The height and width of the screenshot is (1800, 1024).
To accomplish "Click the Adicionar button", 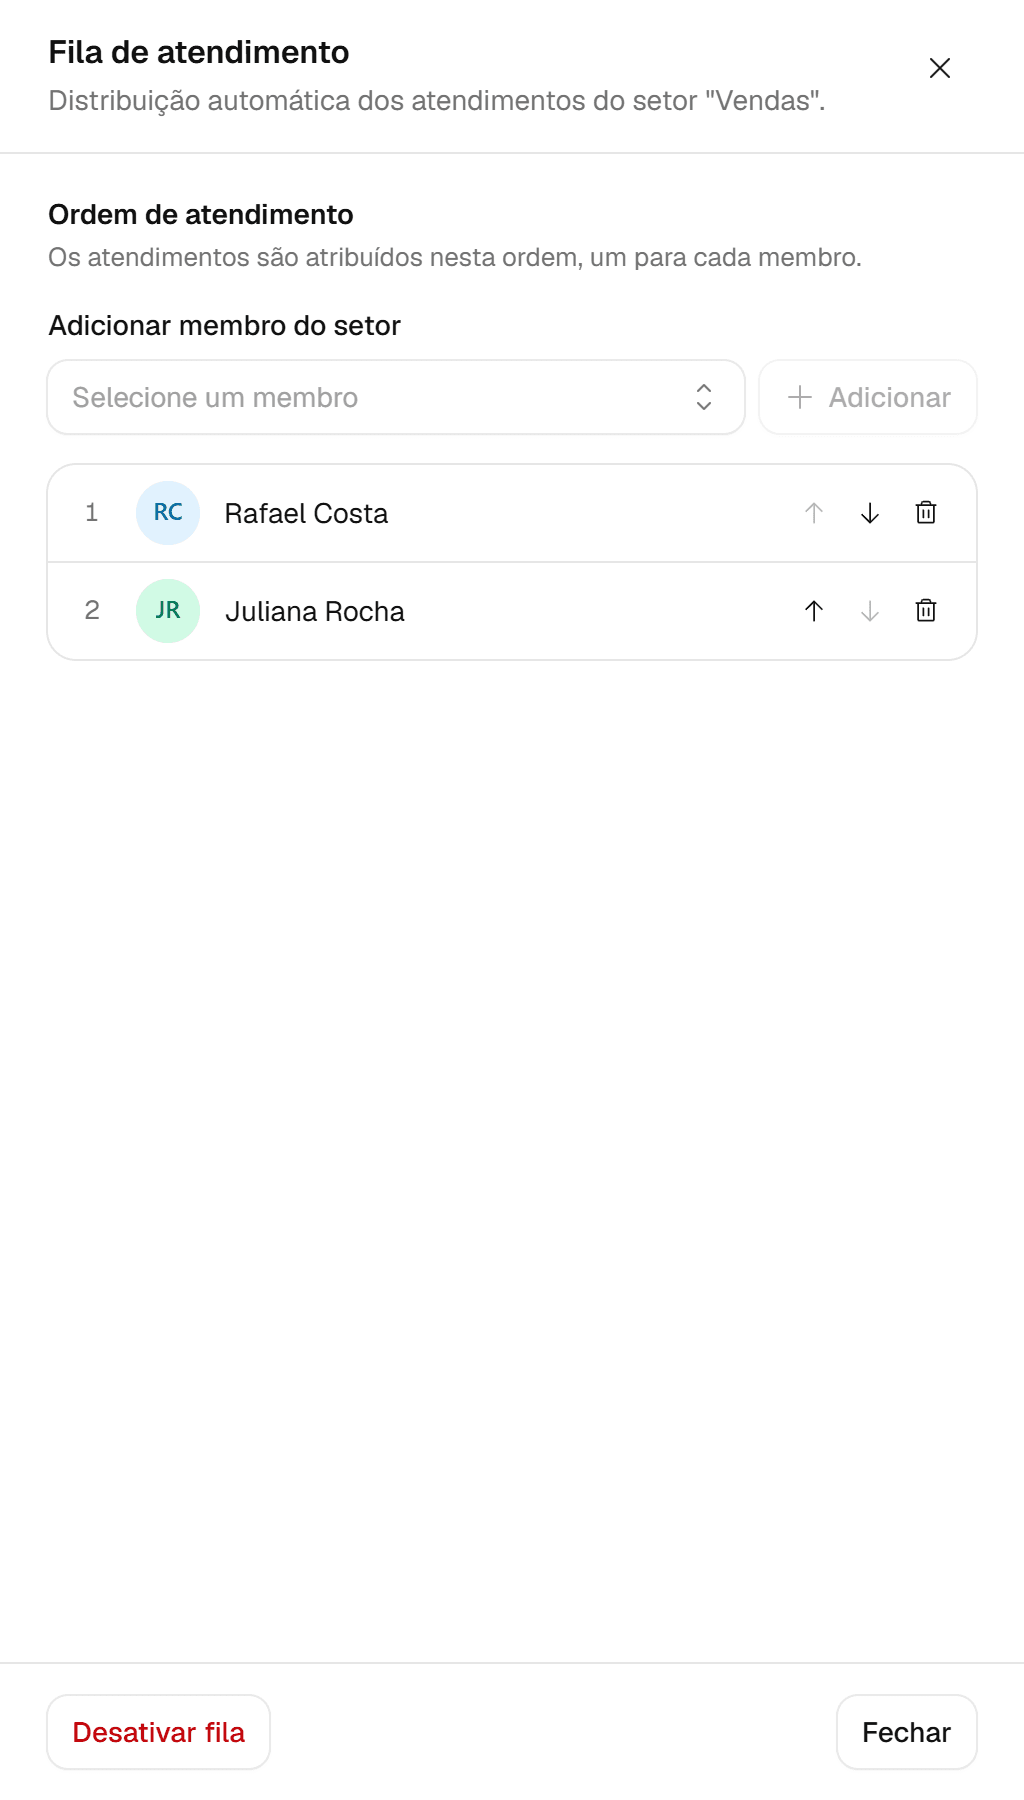I will (868, 397).
